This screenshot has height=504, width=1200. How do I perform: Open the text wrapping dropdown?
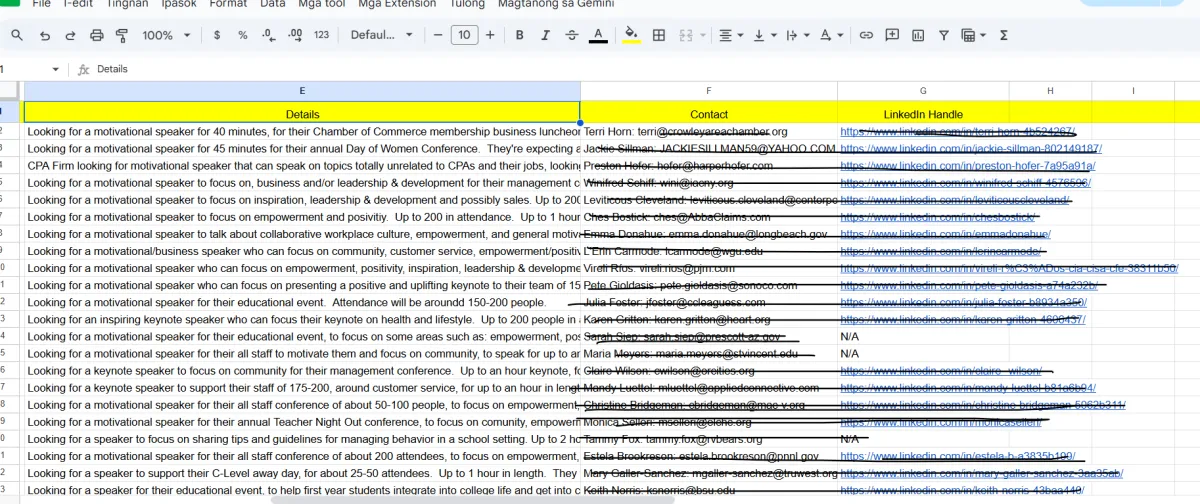797,35
